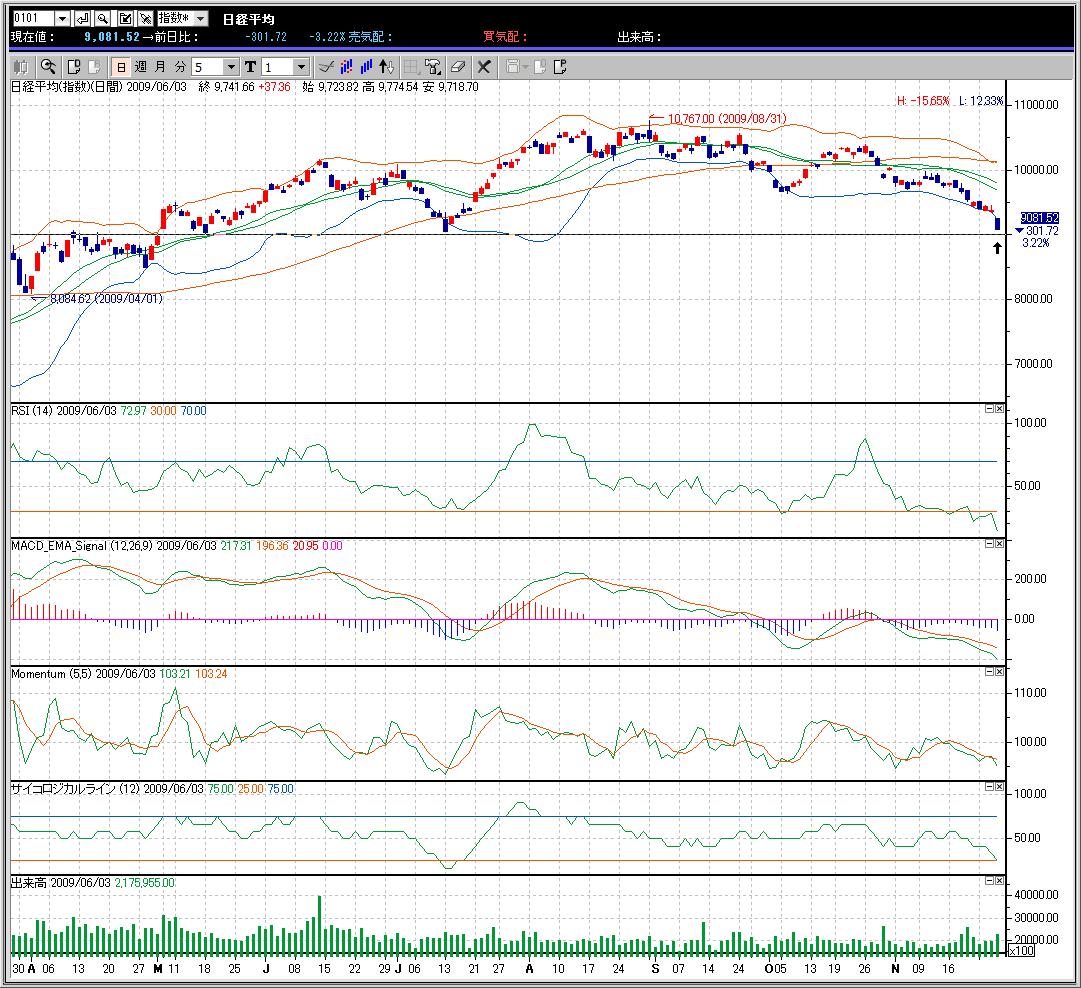Close the Momentum indicator panel

pyautogui.click(x=998, y=672)
